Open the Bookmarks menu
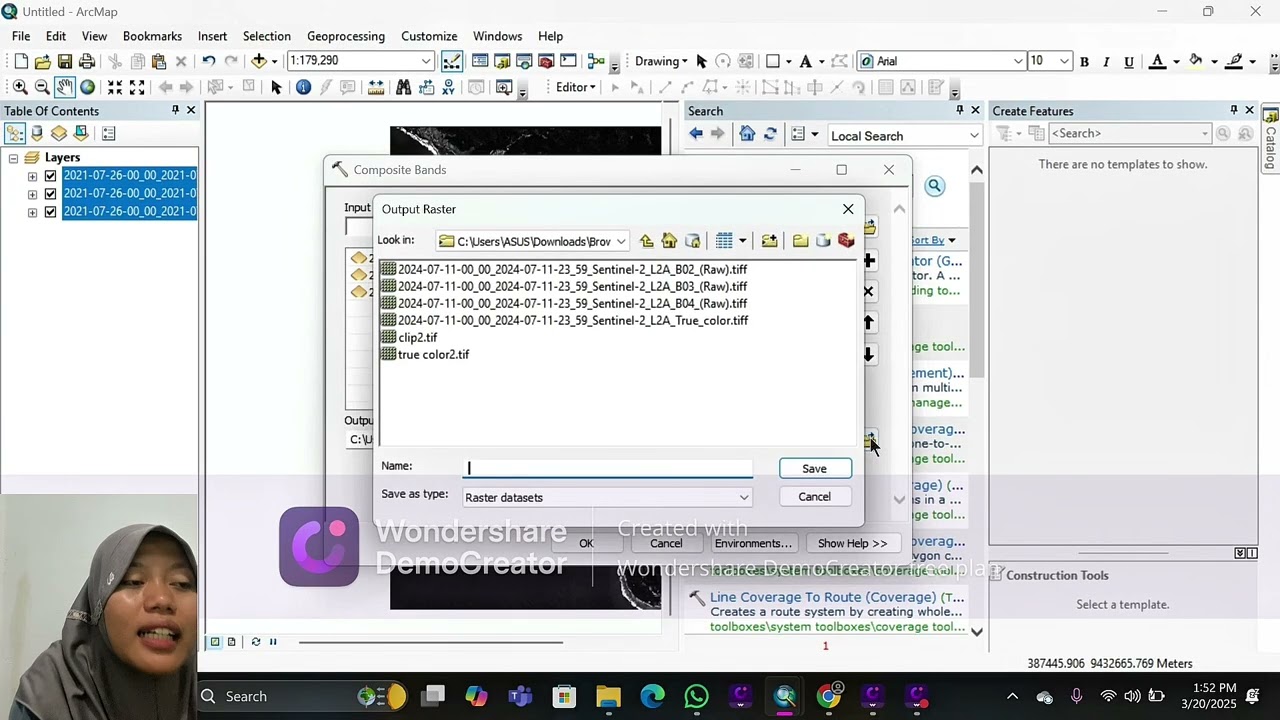1280x720 pixels. coord(152,36)
